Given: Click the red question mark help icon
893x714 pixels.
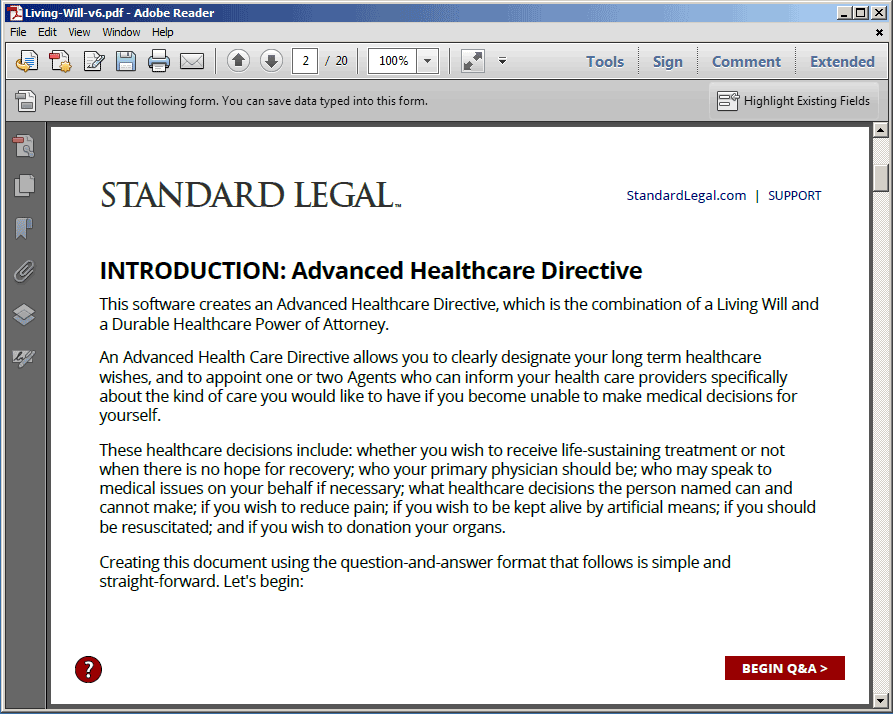Looking at the screenshot, I should [88, 669].
